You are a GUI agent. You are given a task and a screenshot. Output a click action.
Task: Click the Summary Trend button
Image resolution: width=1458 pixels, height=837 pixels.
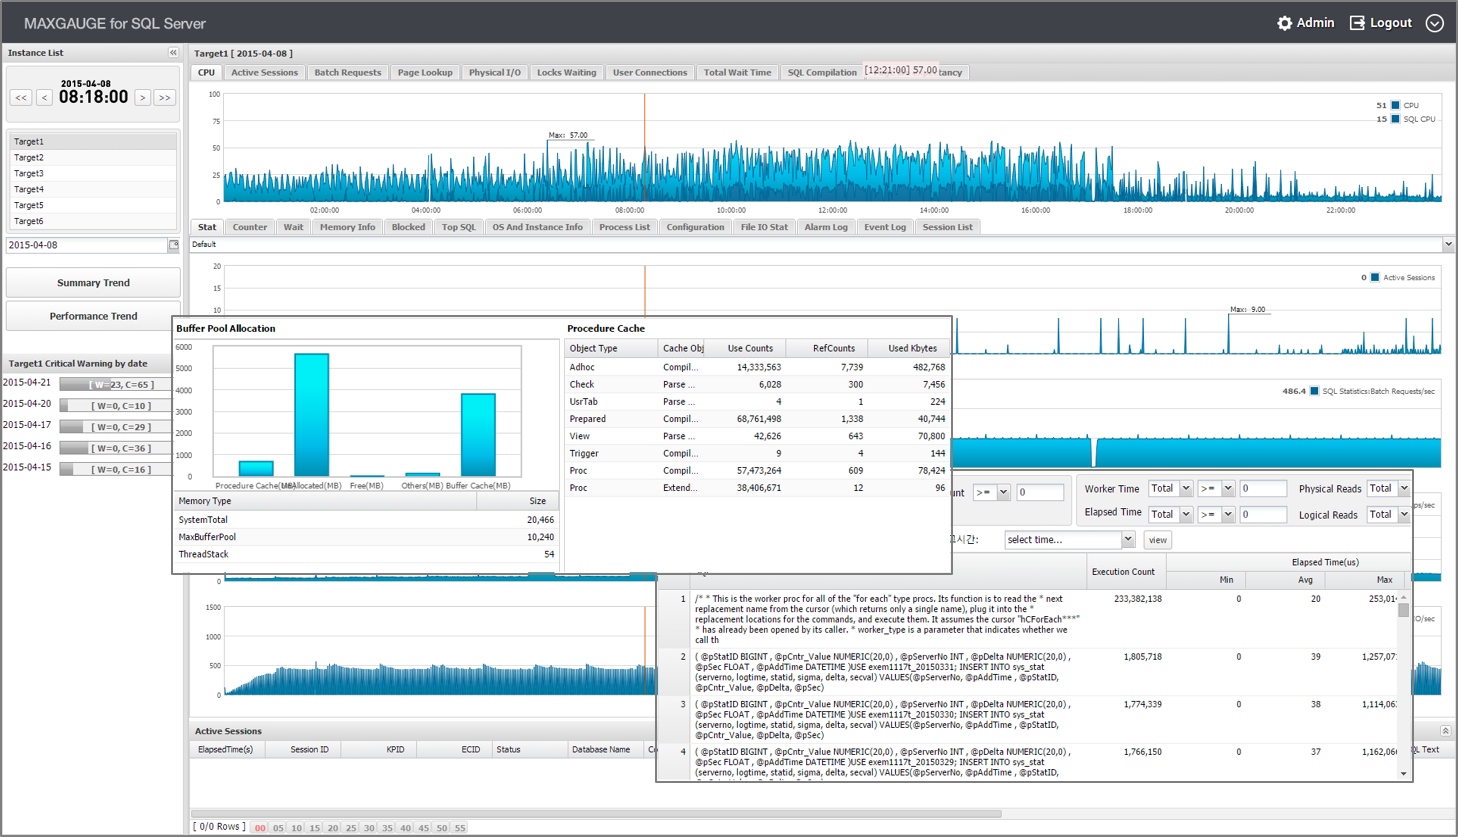93,283
